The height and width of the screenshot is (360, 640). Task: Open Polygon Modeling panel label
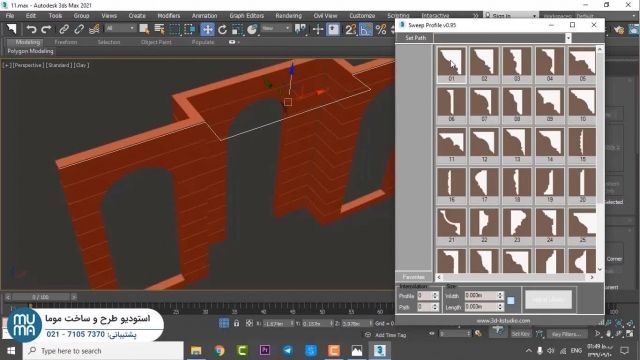tap(31, 51)
